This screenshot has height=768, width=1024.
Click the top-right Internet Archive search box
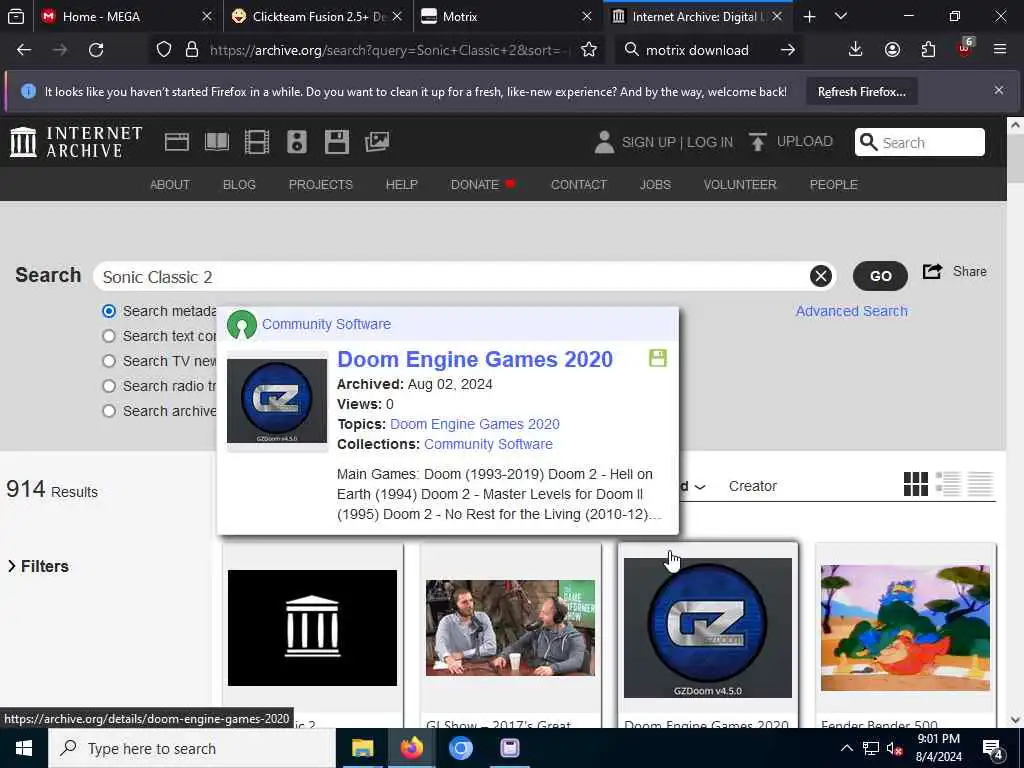(x=920, y=142)
